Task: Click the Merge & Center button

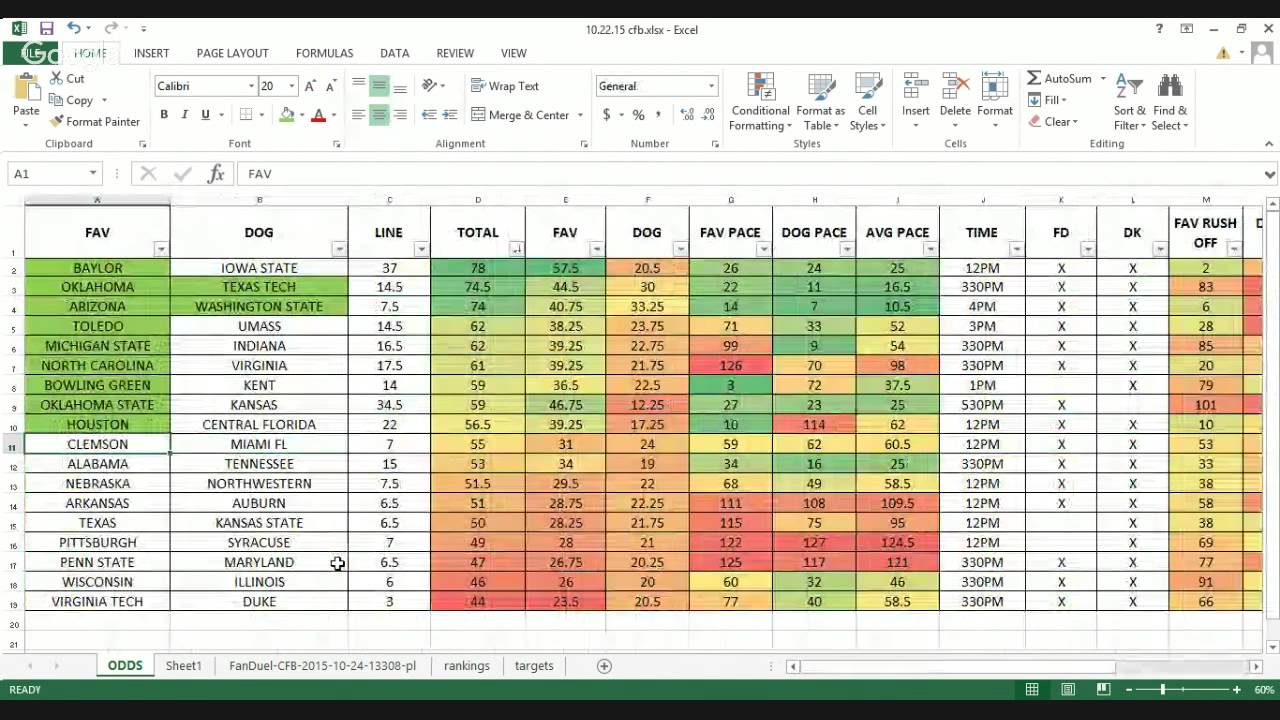Action: 520,115
